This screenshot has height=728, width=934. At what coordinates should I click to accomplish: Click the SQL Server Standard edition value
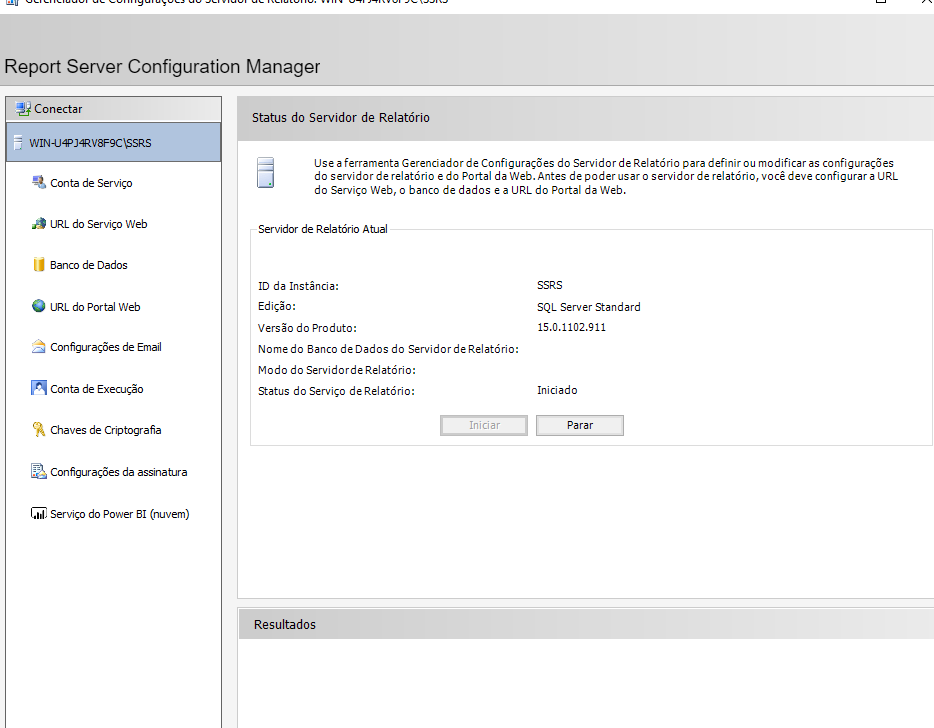589,307
